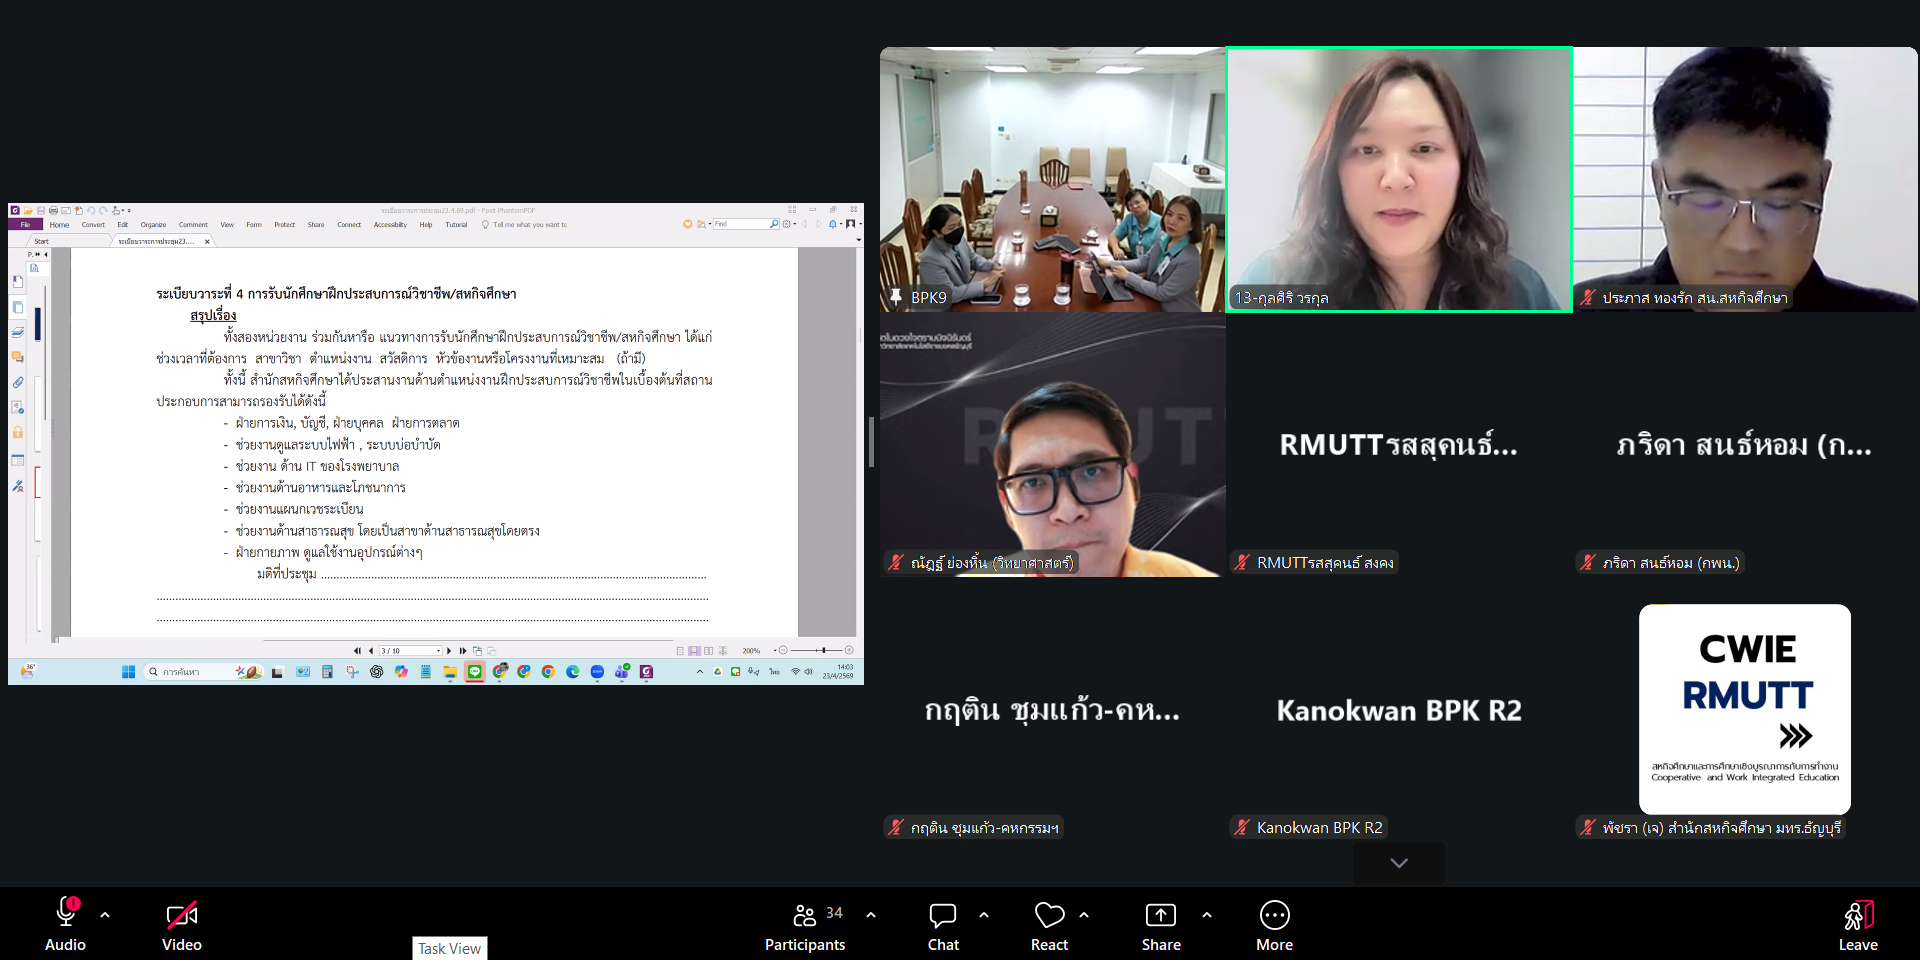Start camera using the Video button
The height and width of the screenshot is (960, 1920).
[182, 924]
